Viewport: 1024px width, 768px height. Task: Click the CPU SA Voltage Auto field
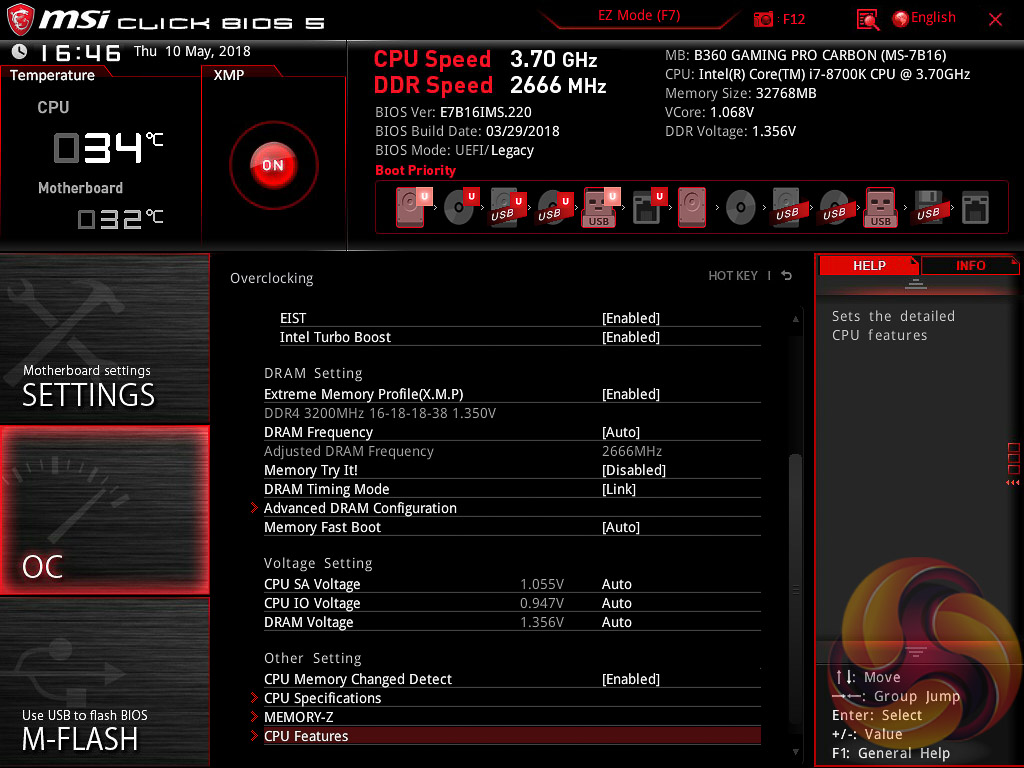pos(616,584)
